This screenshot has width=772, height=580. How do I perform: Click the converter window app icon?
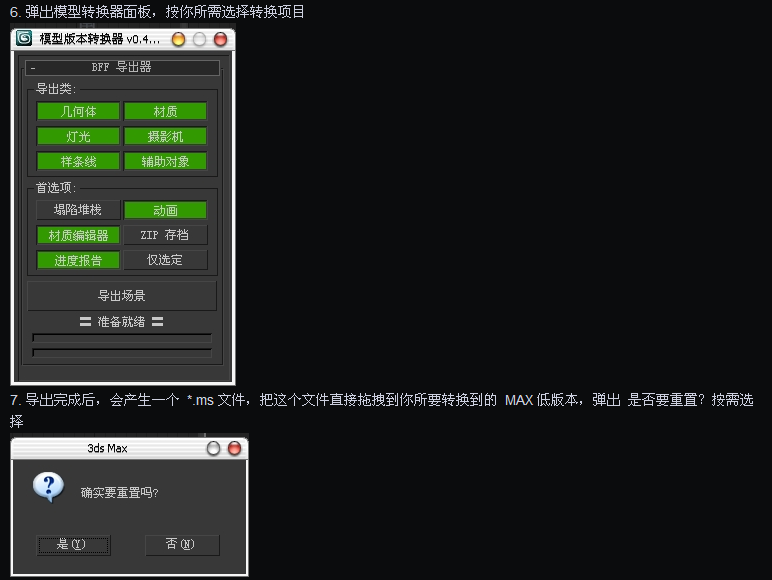tap(24, 38)
